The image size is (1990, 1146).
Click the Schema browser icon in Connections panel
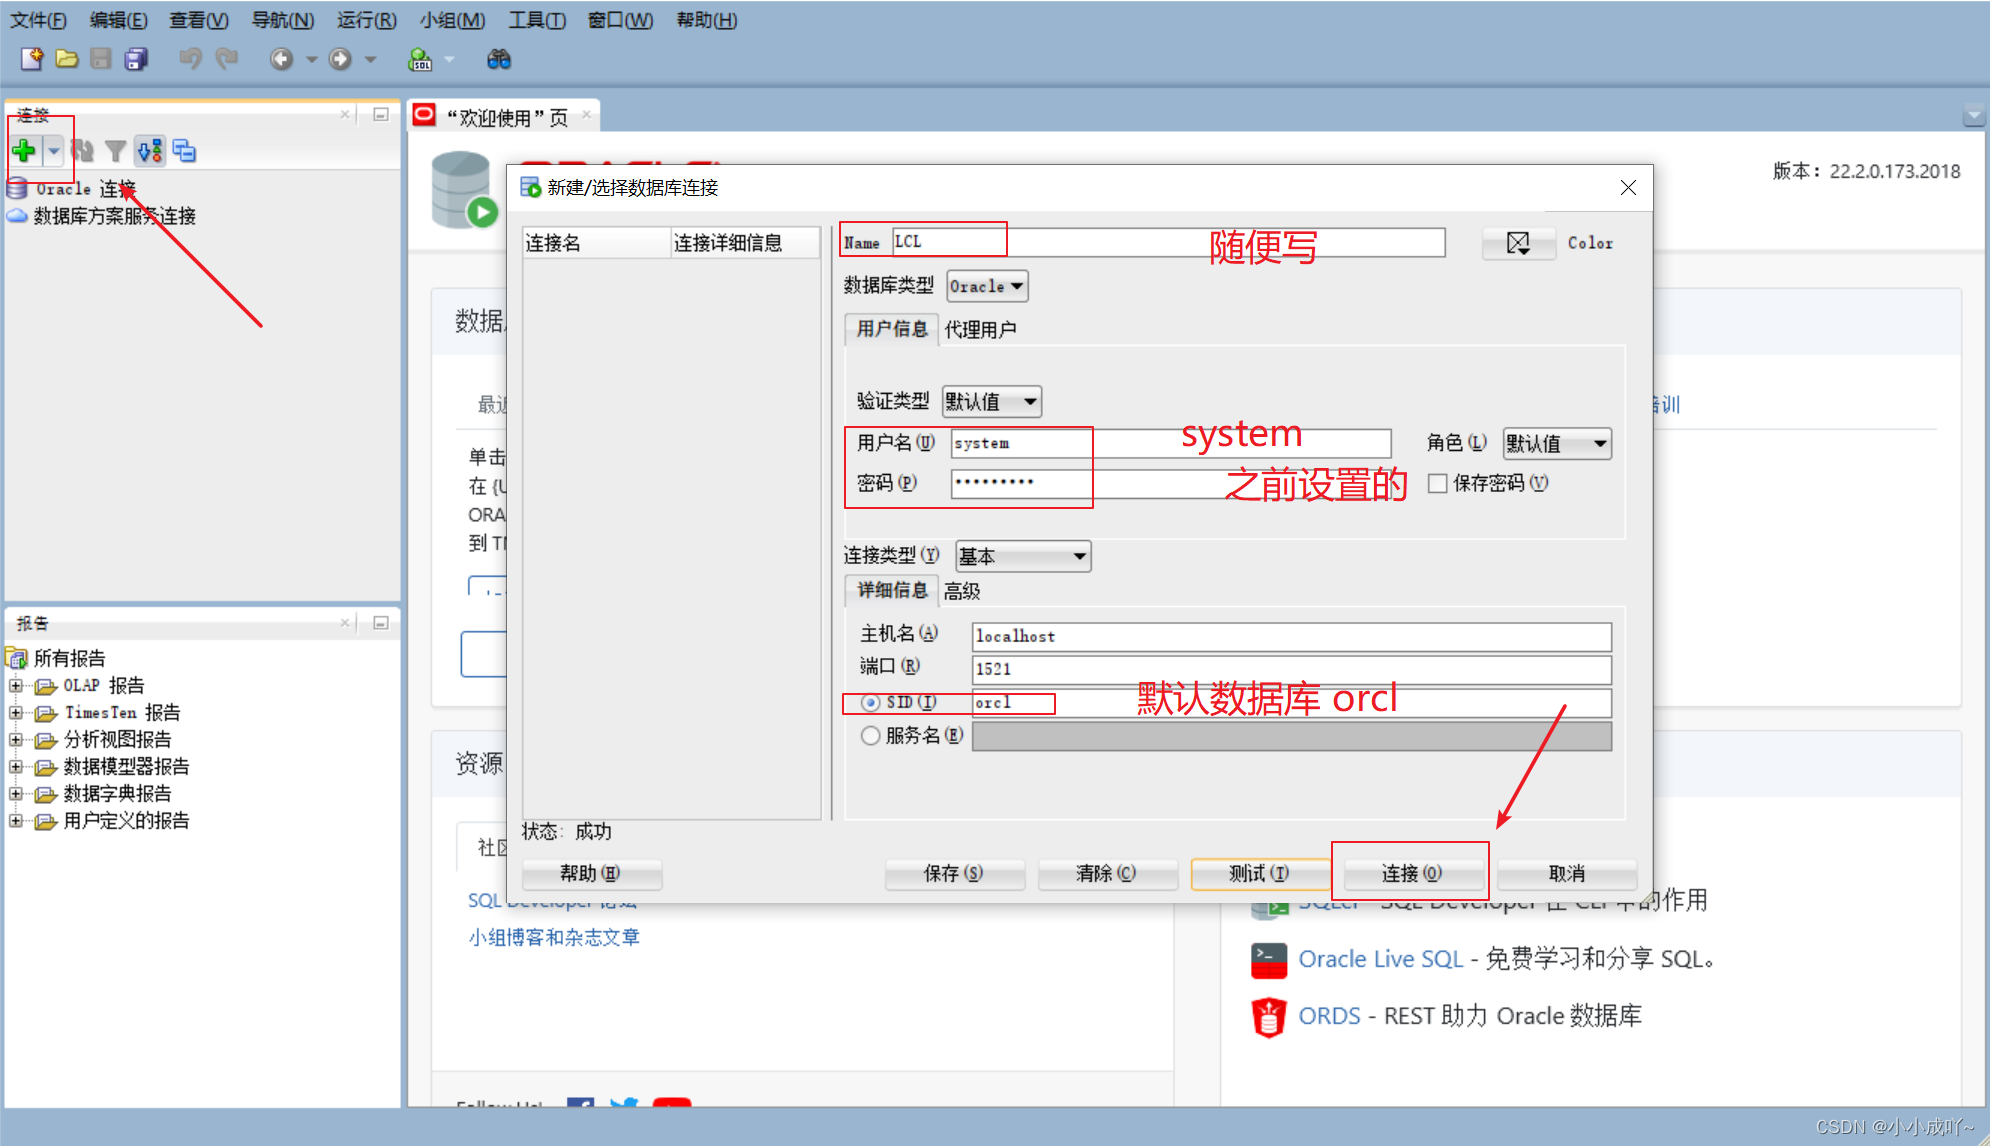150,151
